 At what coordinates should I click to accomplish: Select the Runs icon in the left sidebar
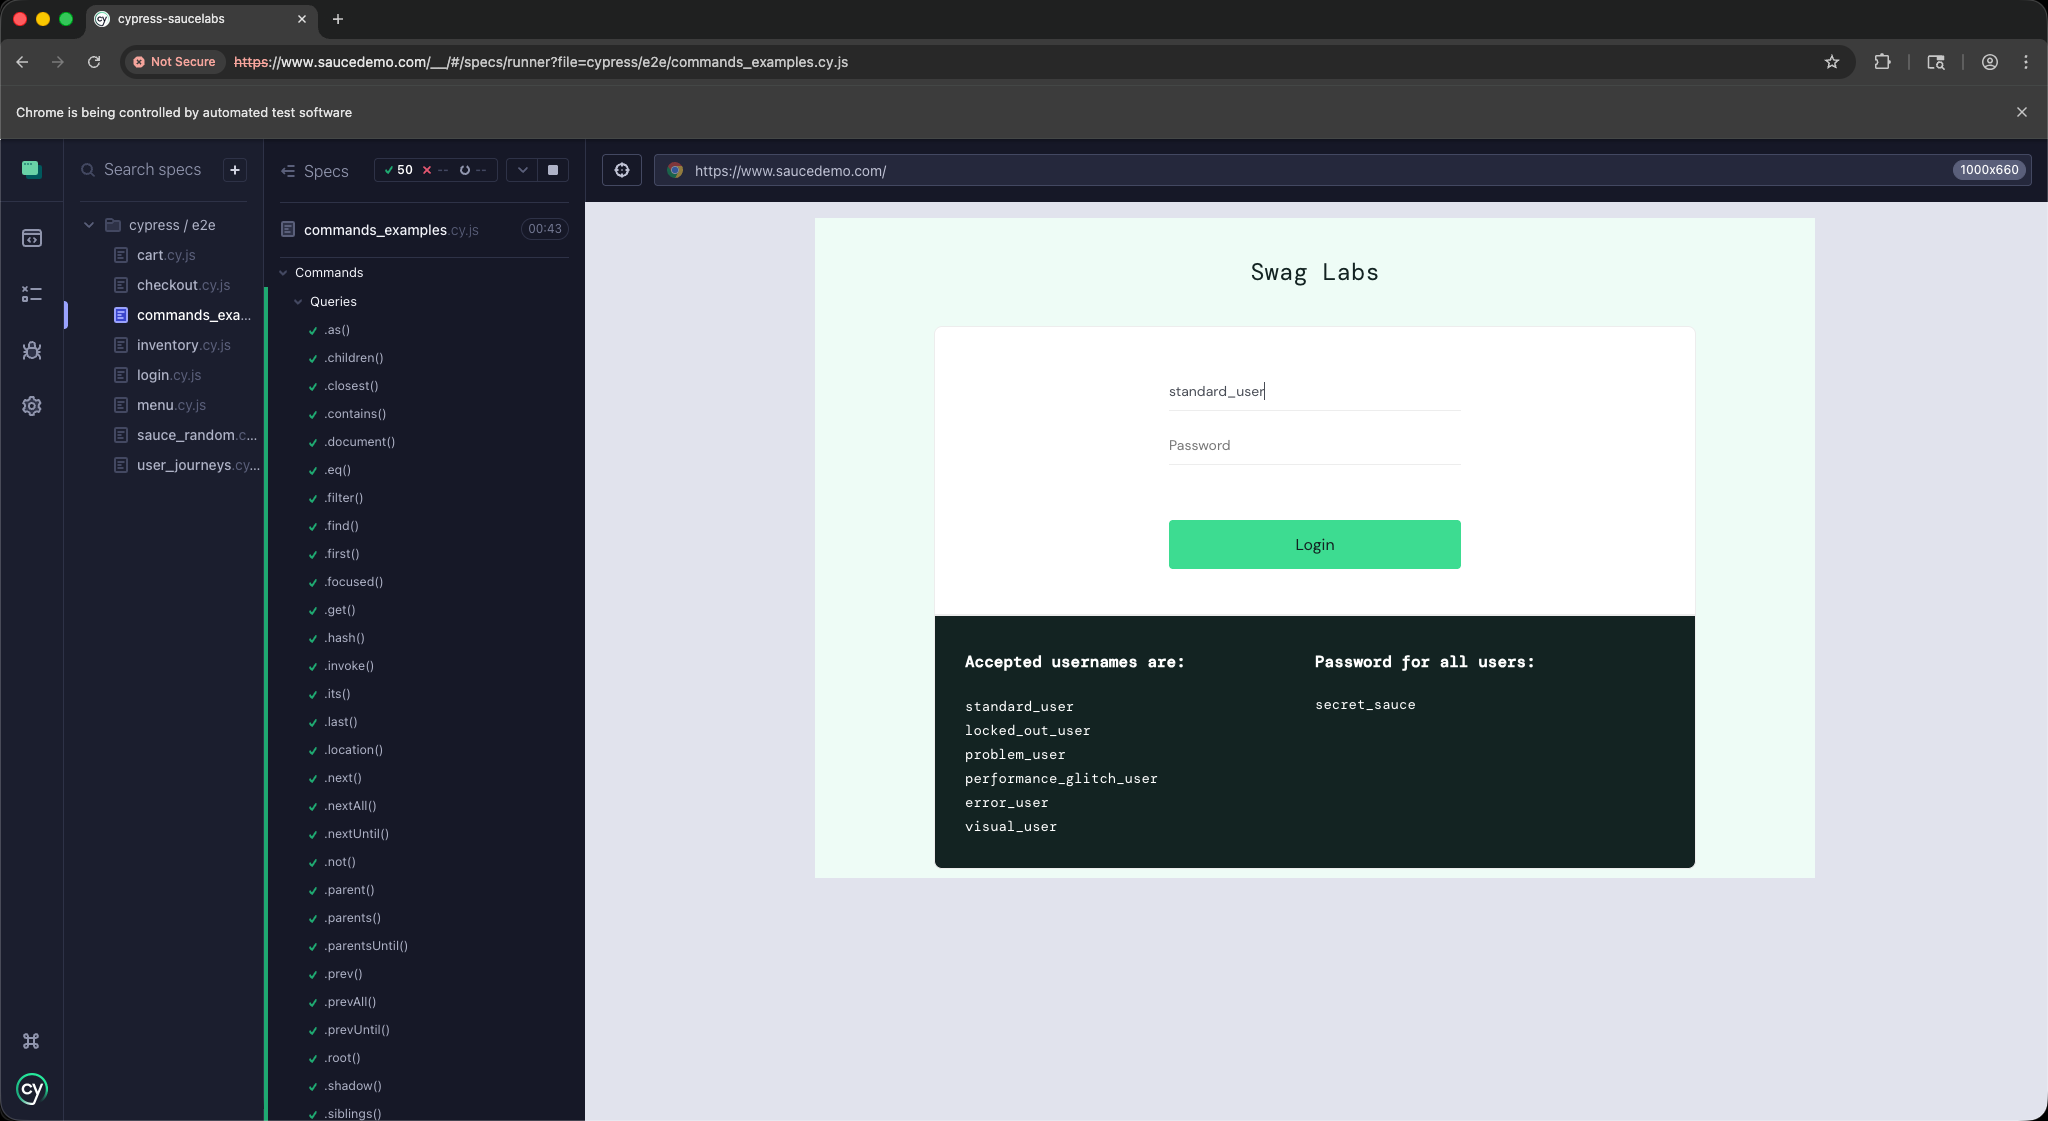point(32,294)
